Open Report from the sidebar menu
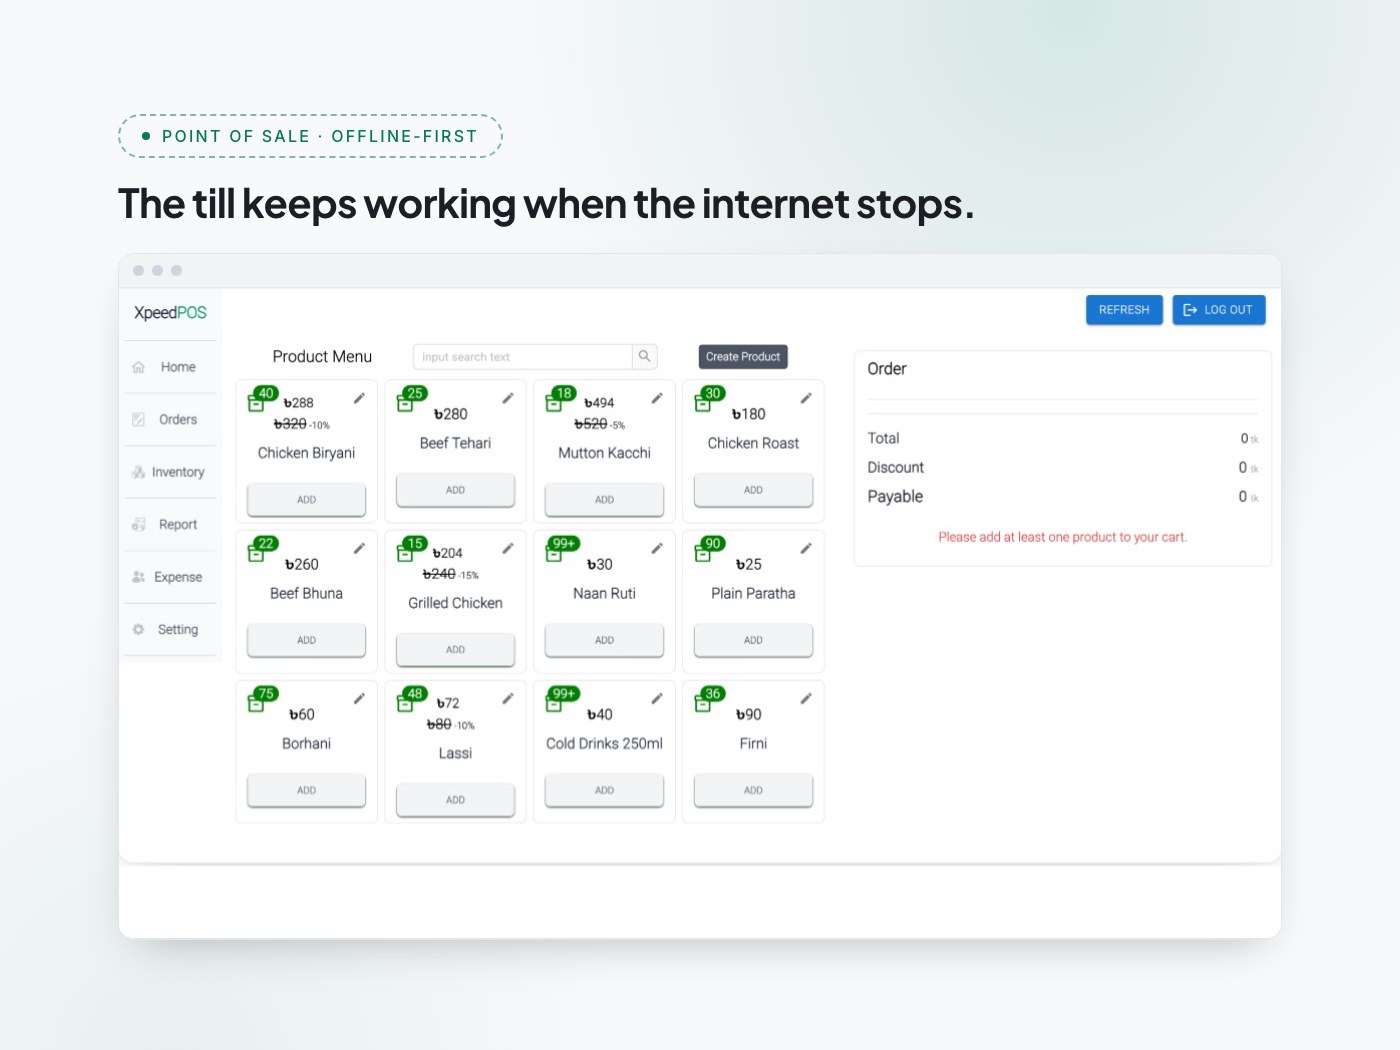This screenshot has width=1400, height=1050. 170,525
